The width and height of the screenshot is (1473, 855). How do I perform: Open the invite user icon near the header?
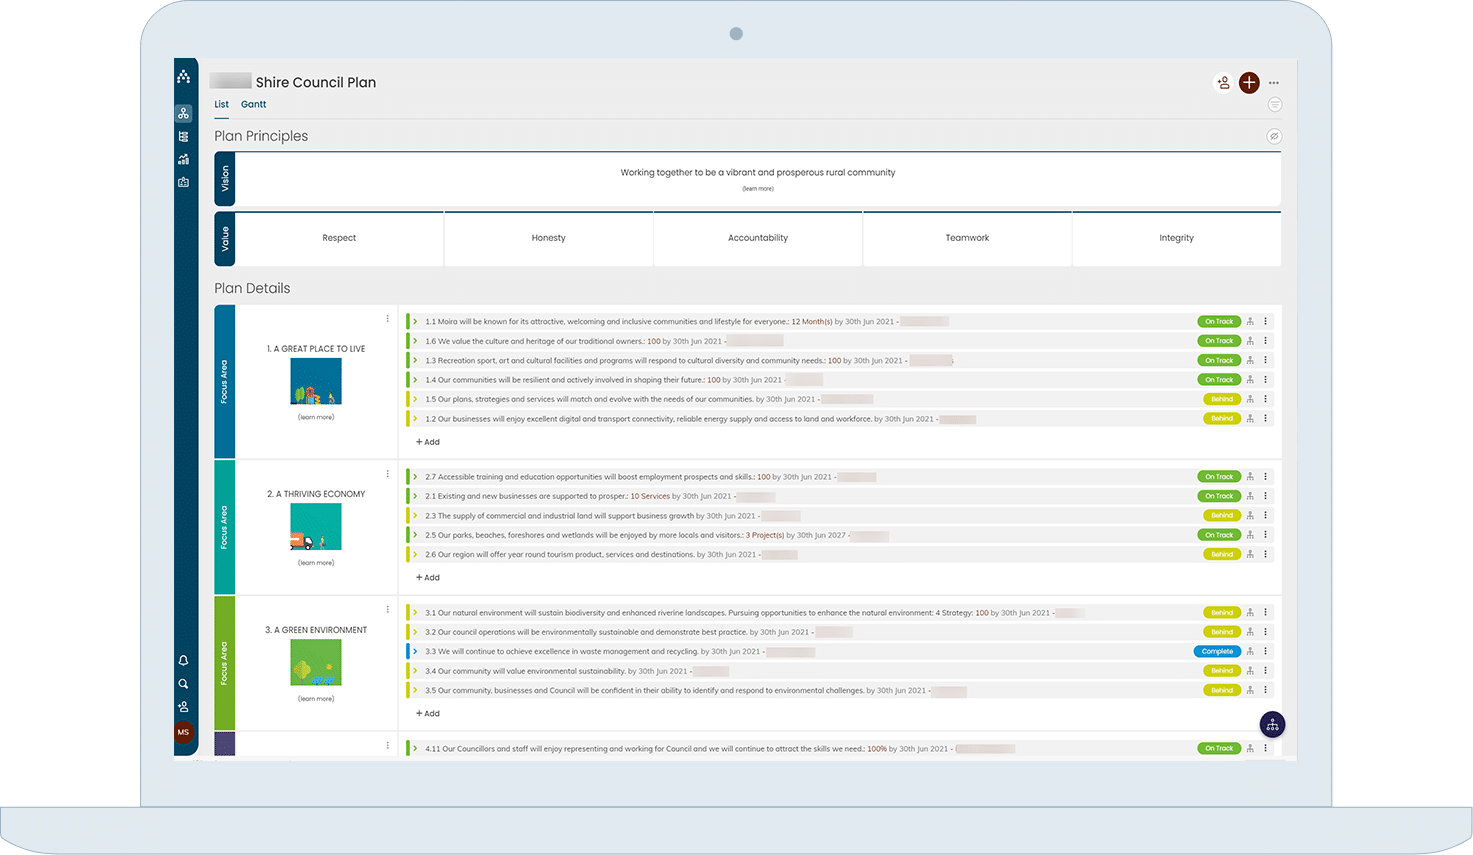[x=1223, y=83]
